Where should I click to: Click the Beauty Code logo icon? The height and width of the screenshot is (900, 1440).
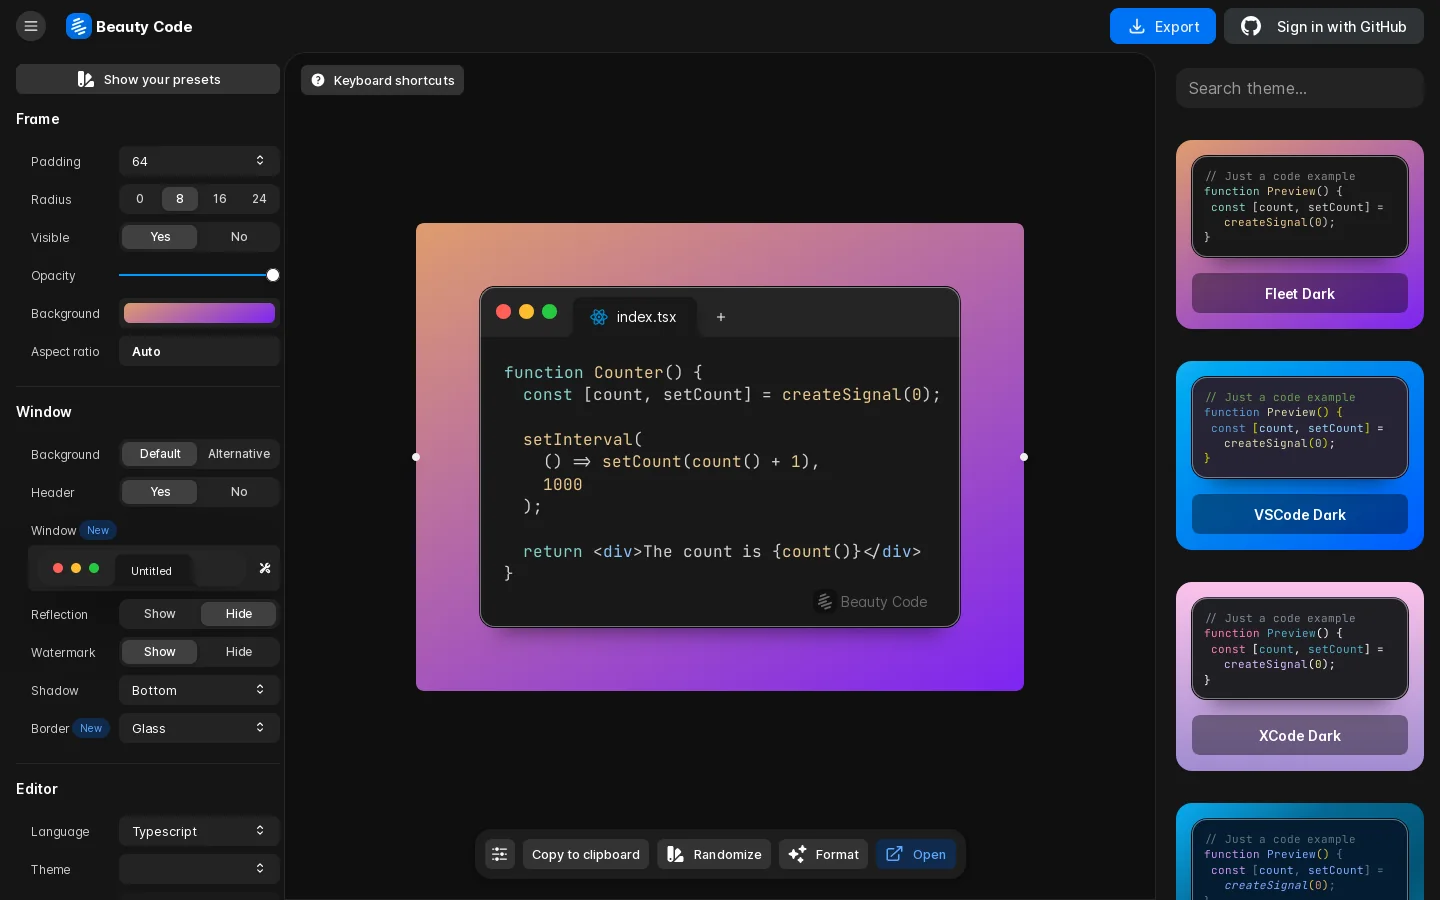pyautogui.click(x=79, y=26)
